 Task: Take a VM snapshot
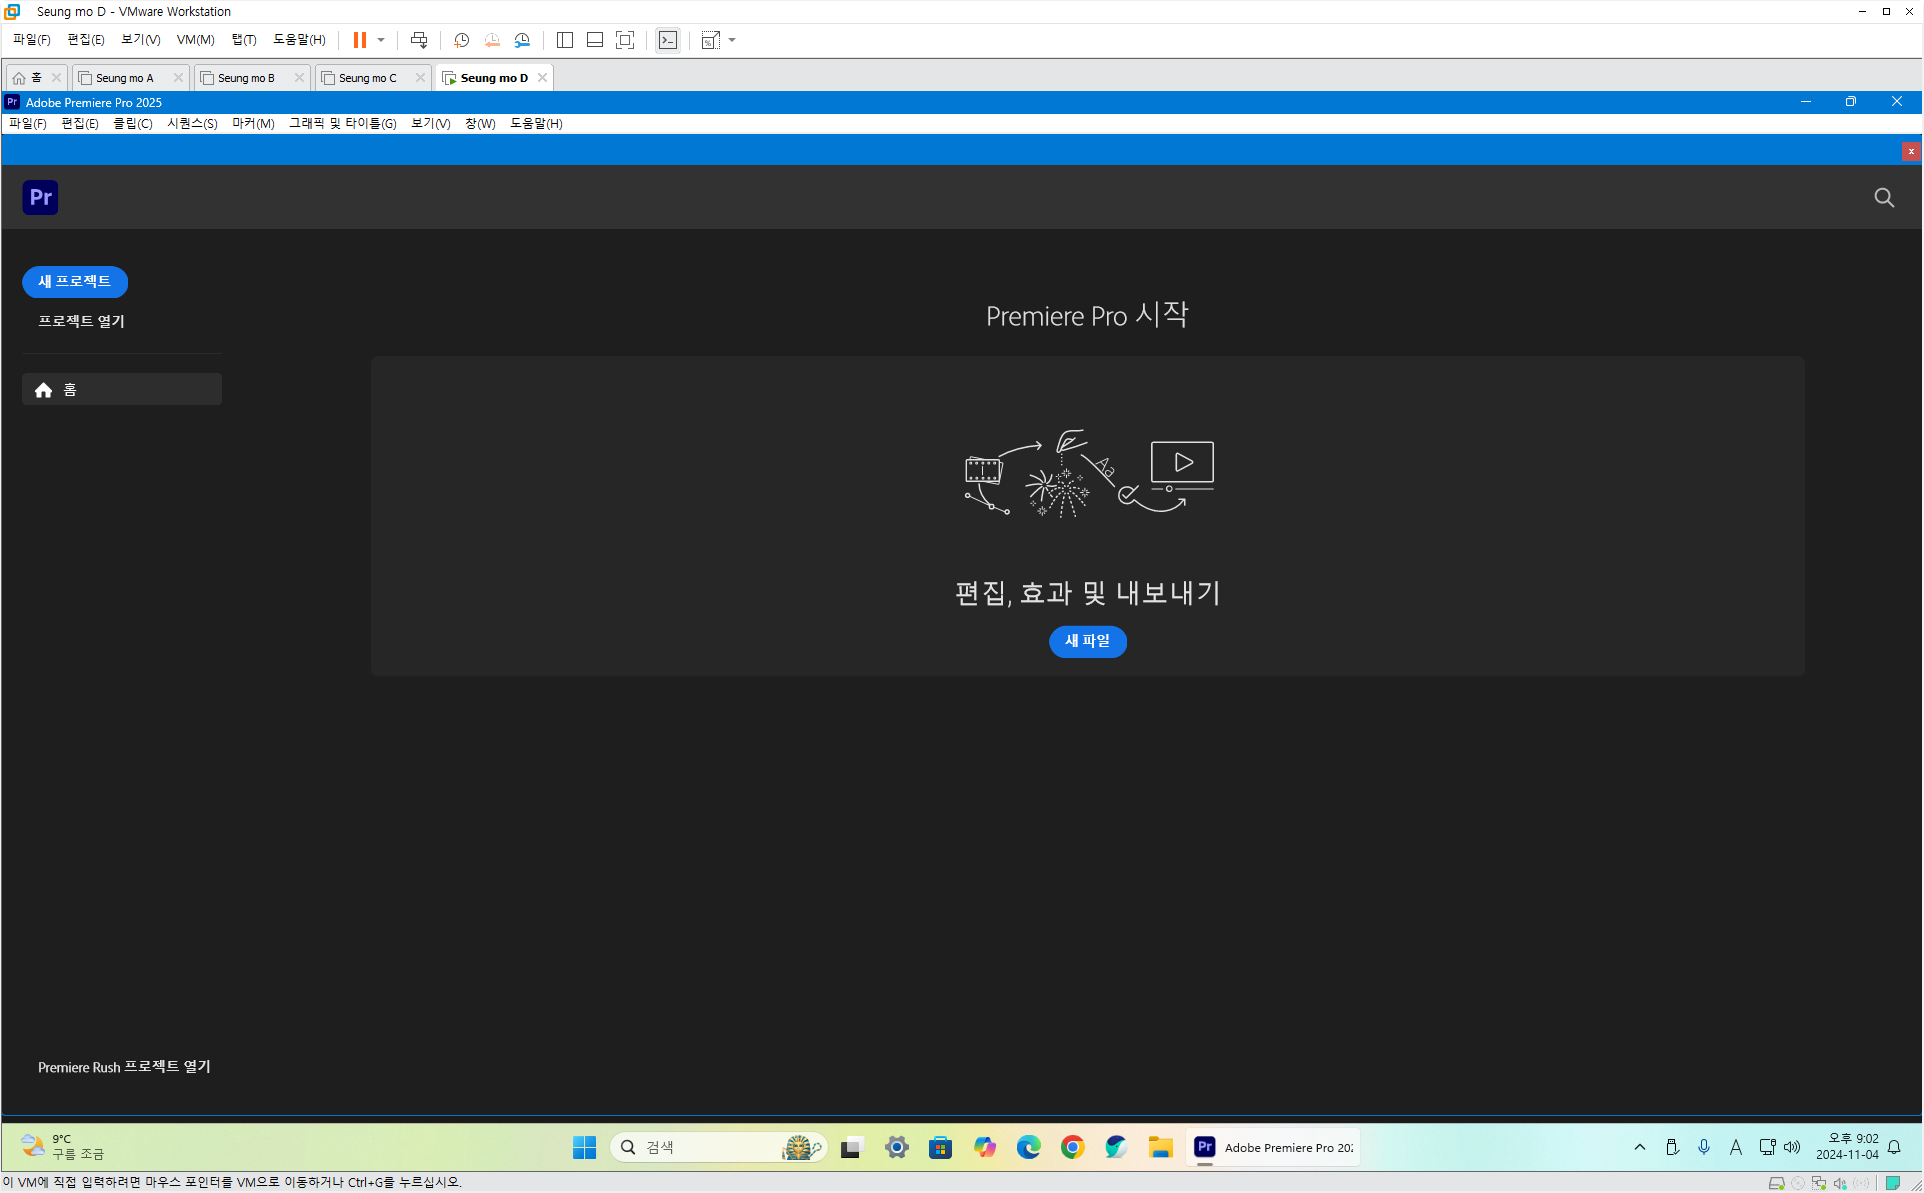(x=461, y=40)
